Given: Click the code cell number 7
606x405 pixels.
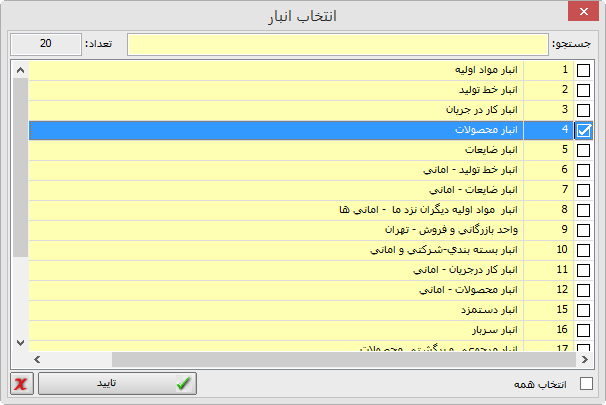Looking at the screenshot, I should coord(549,191).
